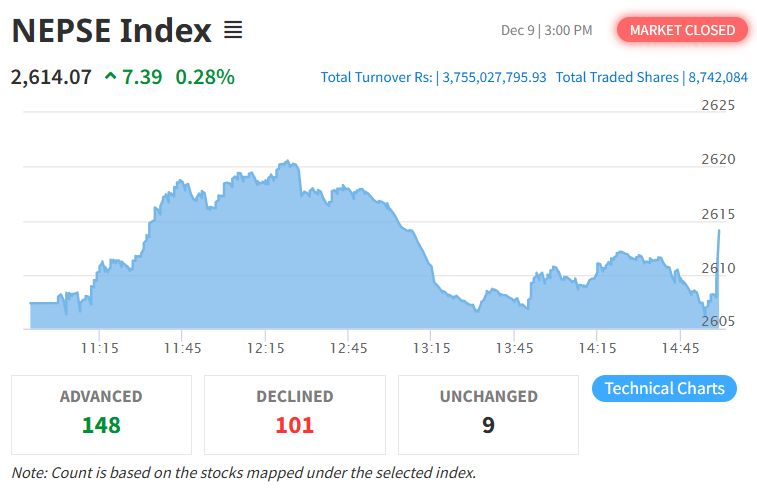Image resolution: width=757 pixels, height=494 pixels.
Task: Click the 2620 price axis label
Action: (718, 159)
